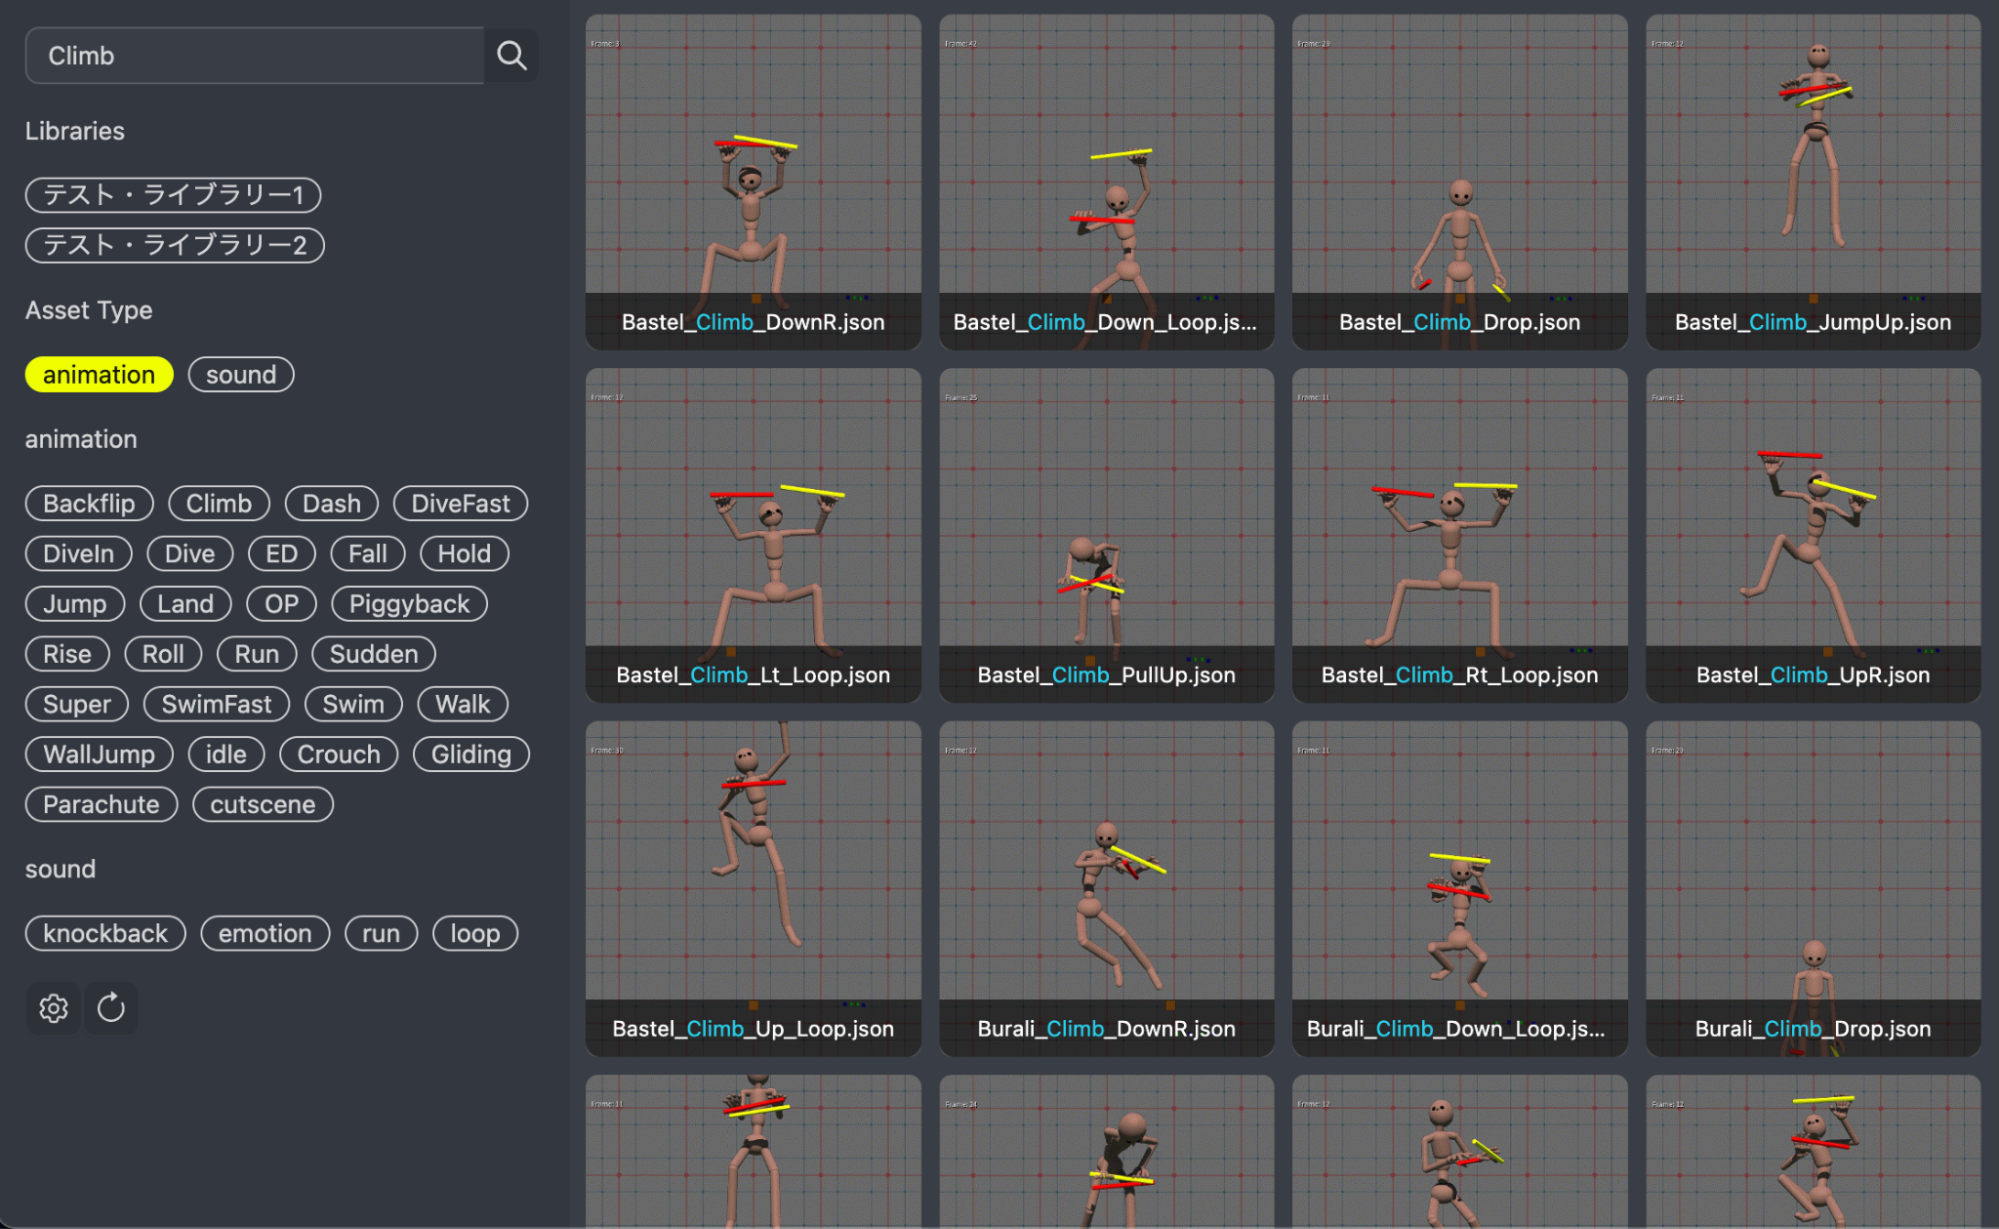Select the Fall tag chip
1999x1229 pixels.
click(368, 553)
